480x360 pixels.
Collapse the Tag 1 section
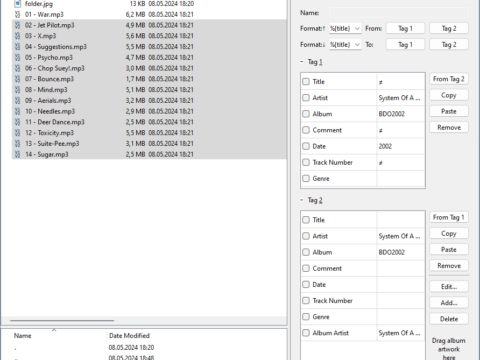pyautogui.click(x=302, y=62)
